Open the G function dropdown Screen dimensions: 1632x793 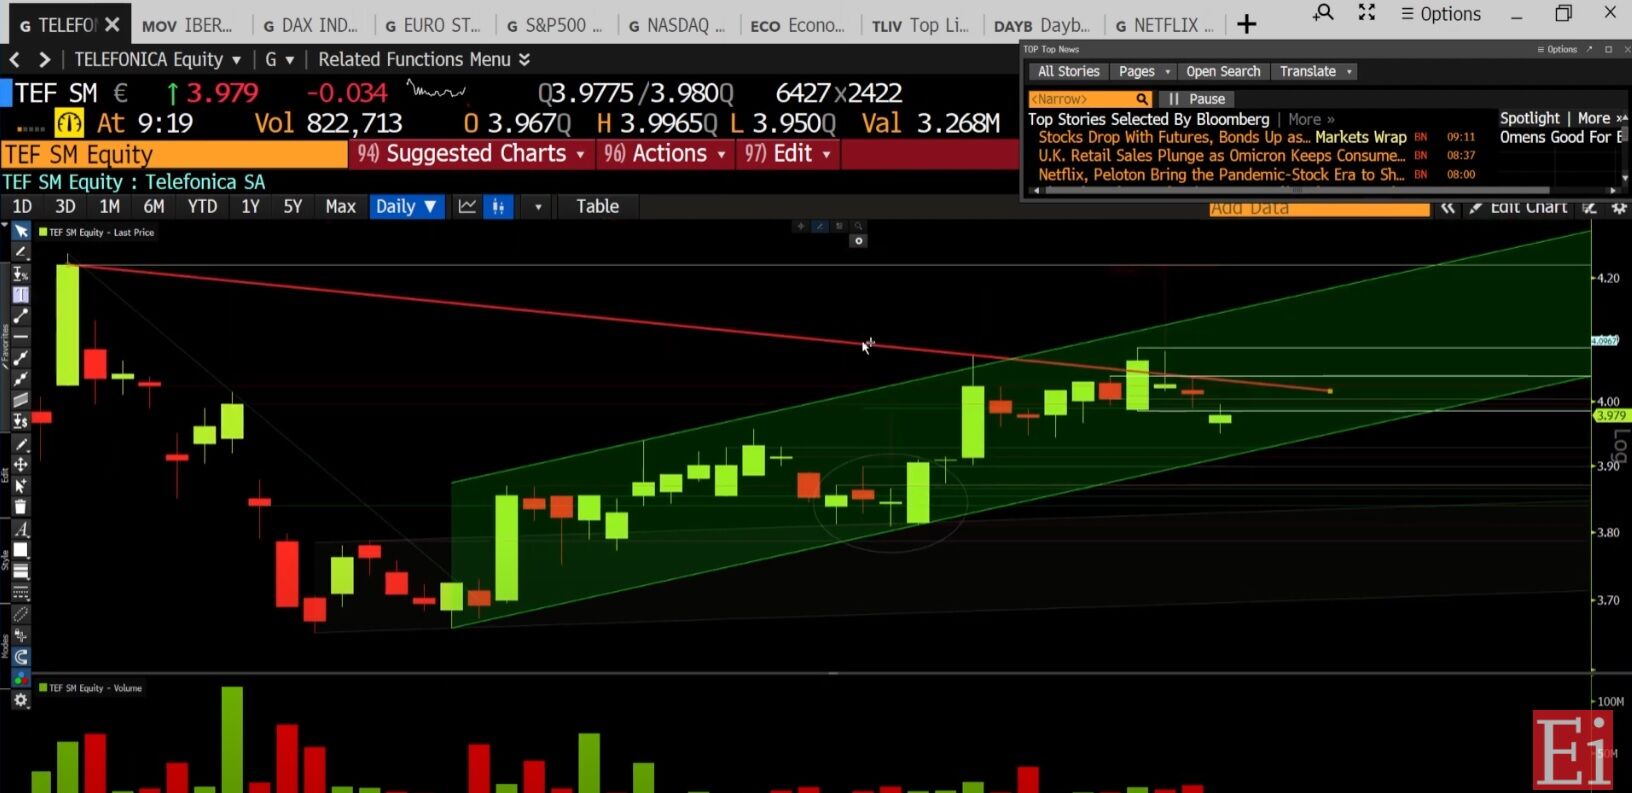point(279,60)
